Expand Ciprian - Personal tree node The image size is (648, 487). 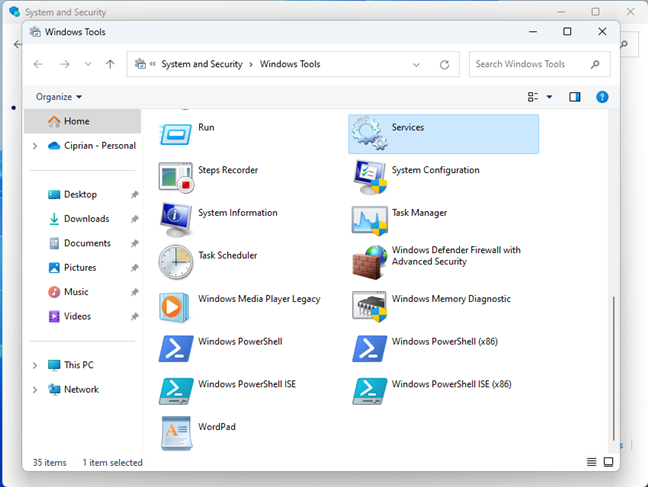pos(35,146)
